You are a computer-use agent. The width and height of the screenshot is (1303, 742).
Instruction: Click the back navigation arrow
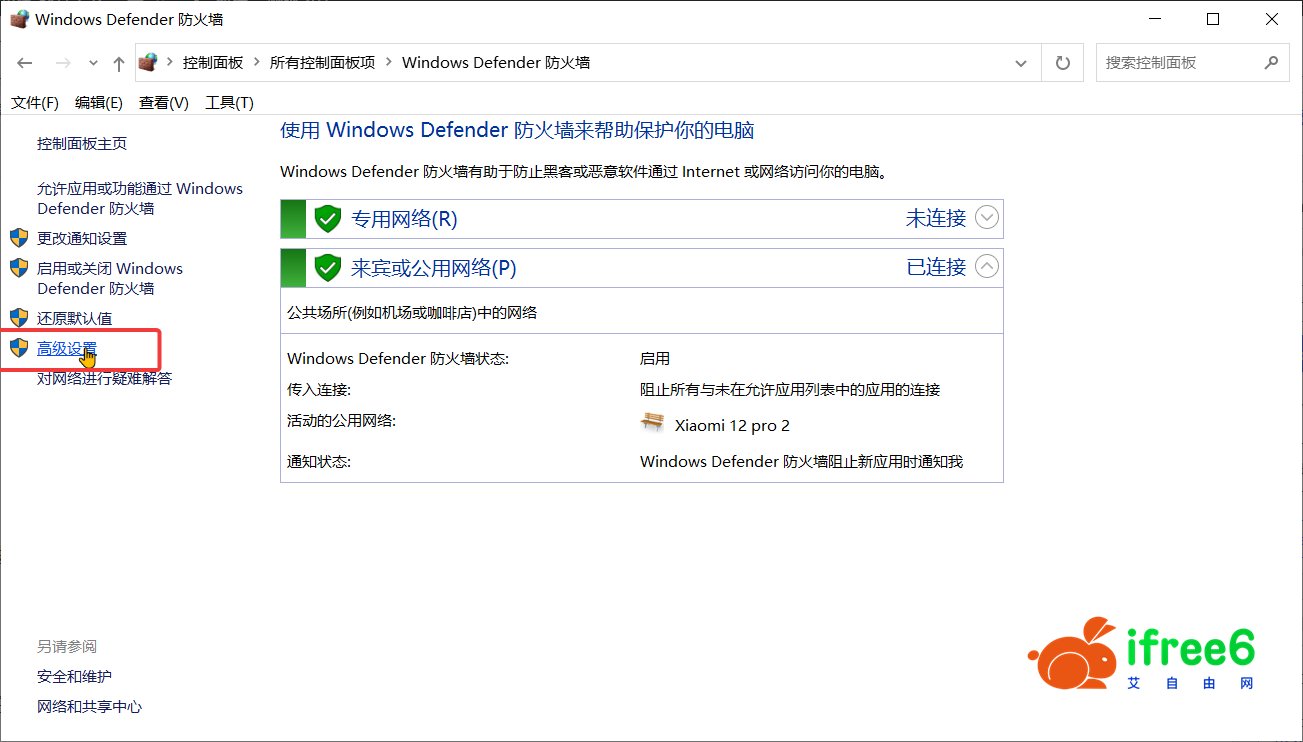pos(26,63)
